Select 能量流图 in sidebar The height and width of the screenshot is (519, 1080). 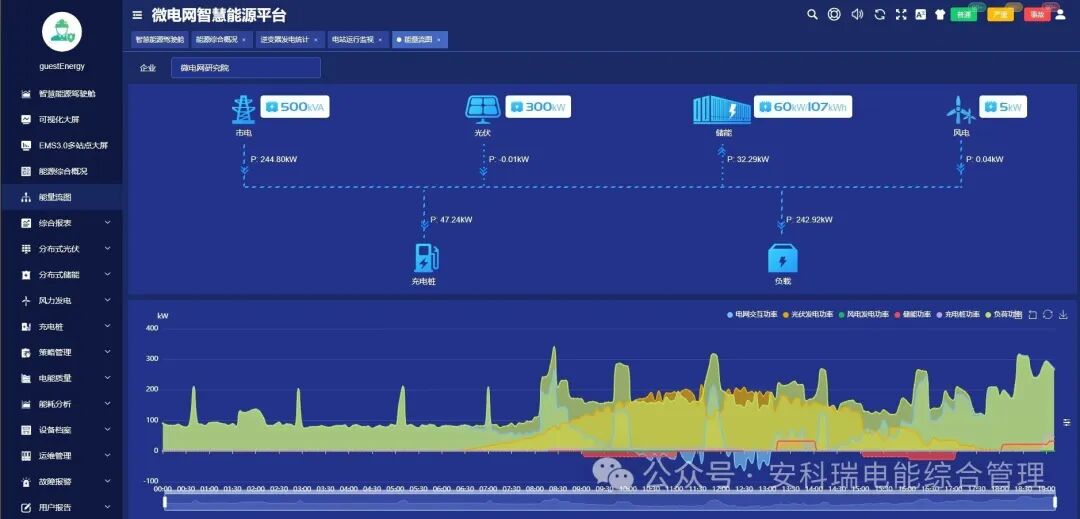click(62, 198)
